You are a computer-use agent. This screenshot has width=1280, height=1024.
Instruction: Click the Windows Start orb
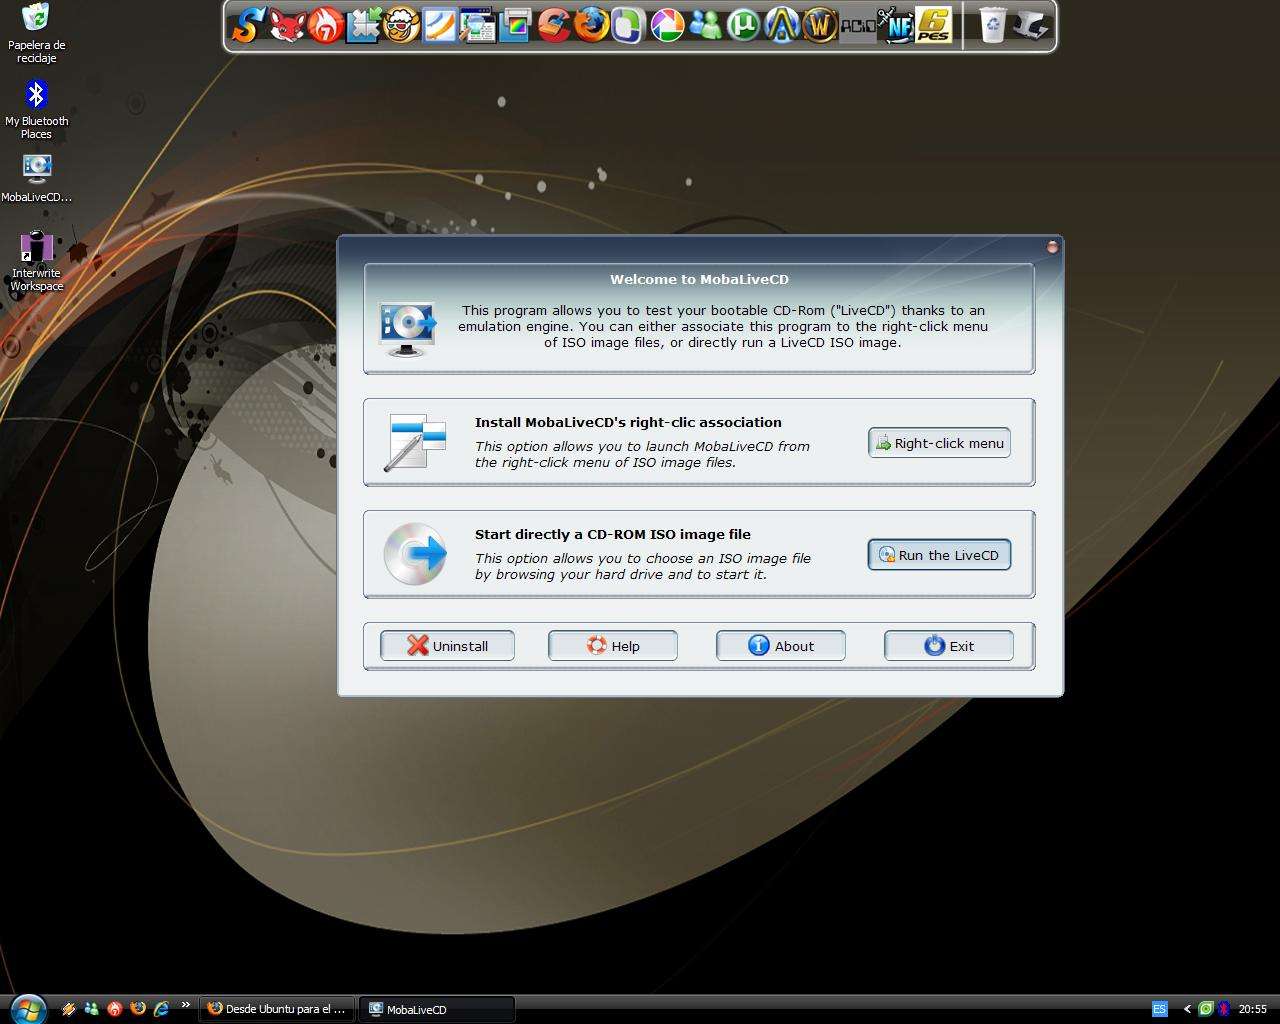[x=27, y=1007]
